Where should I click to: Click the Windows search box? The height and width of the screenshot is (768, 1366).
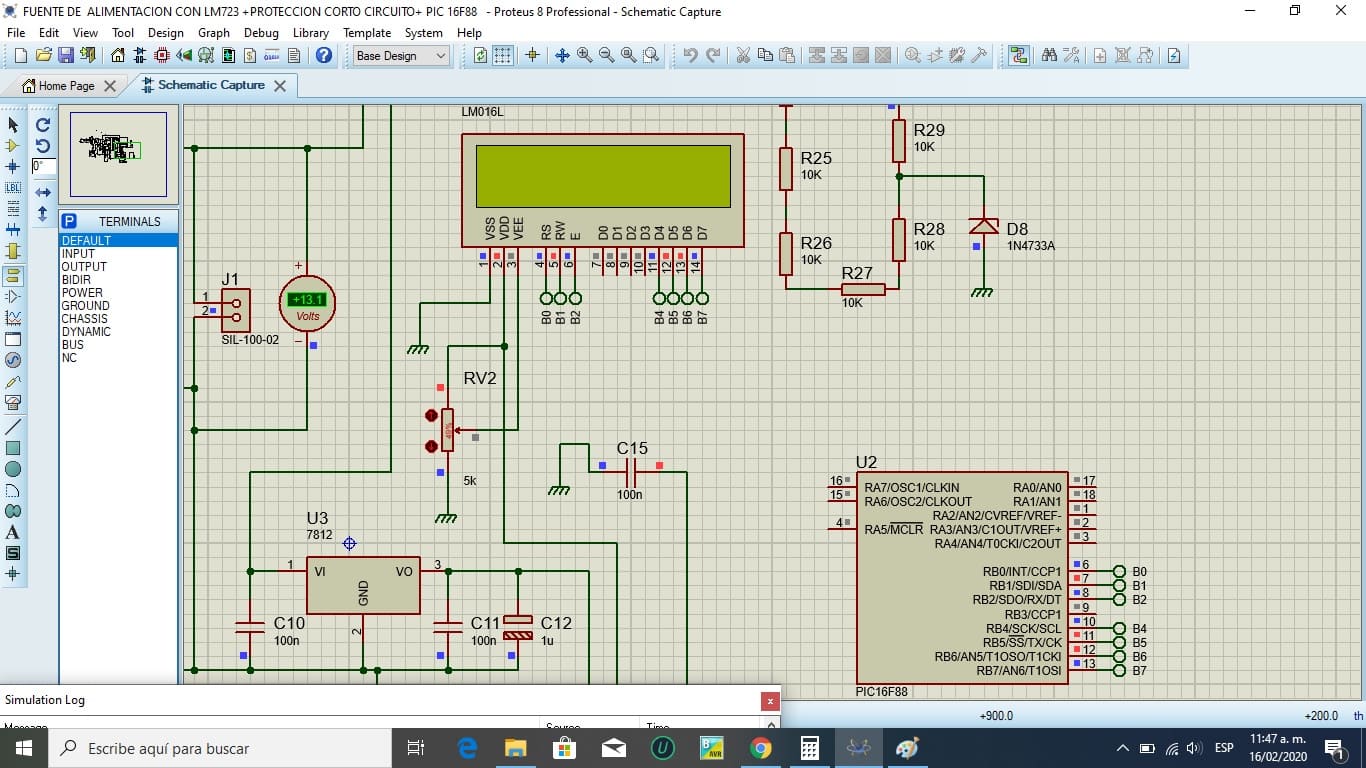point(220,748)
